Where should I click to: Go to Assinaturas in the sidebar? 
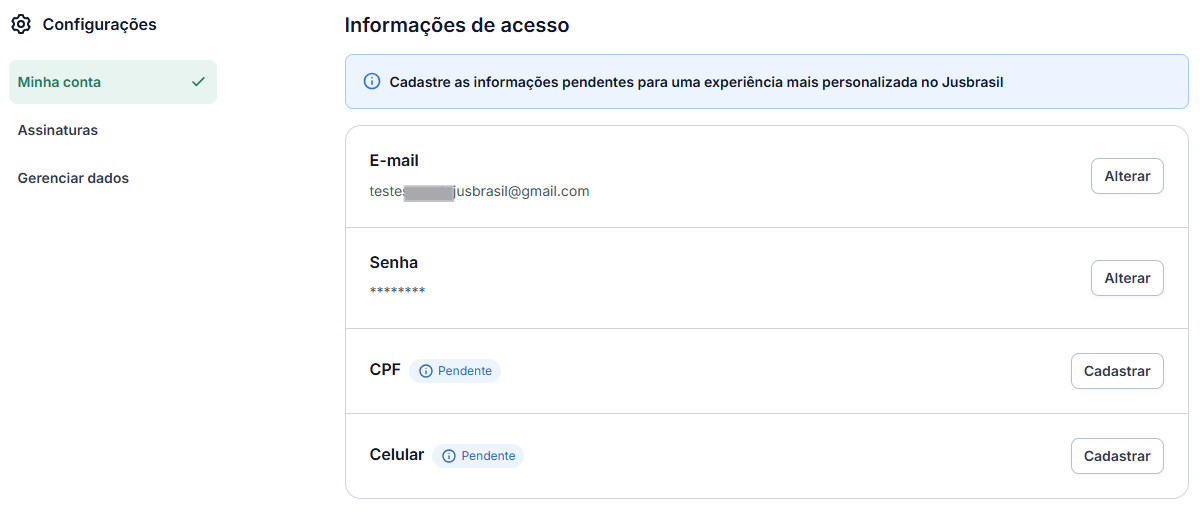[x=58, y=130]
